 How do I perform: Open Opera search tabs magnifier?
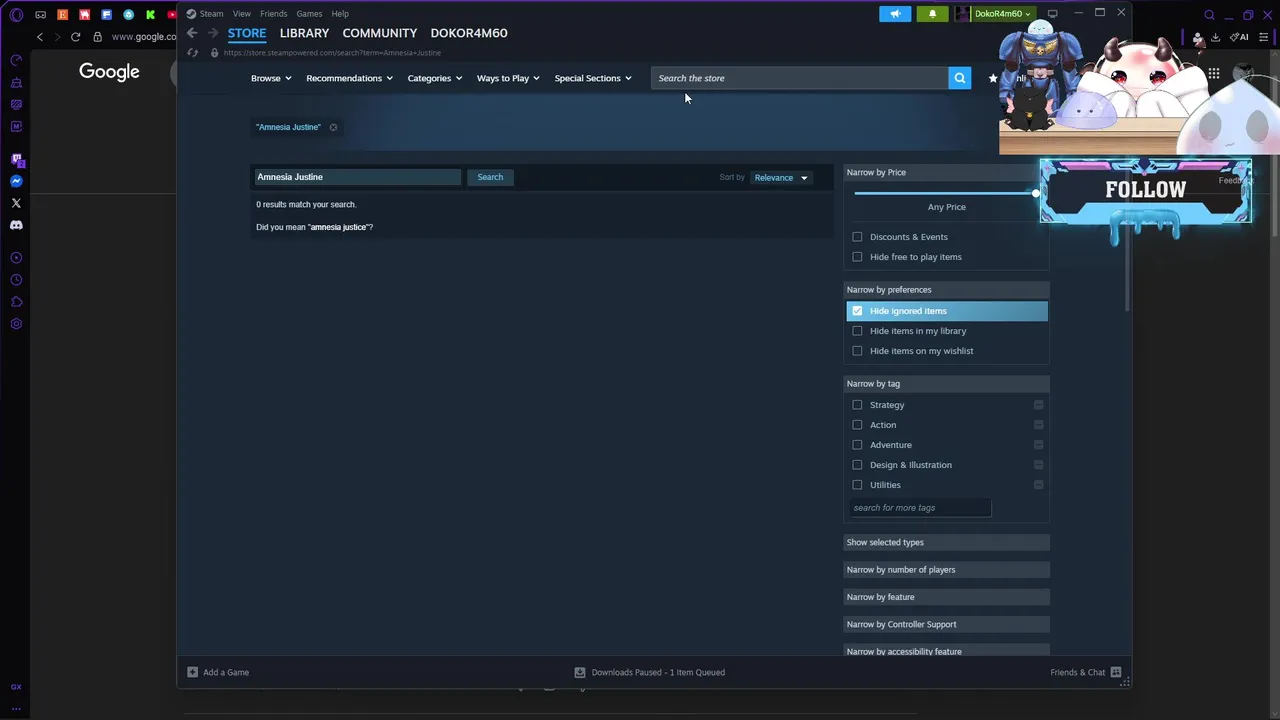(1209, 15)
